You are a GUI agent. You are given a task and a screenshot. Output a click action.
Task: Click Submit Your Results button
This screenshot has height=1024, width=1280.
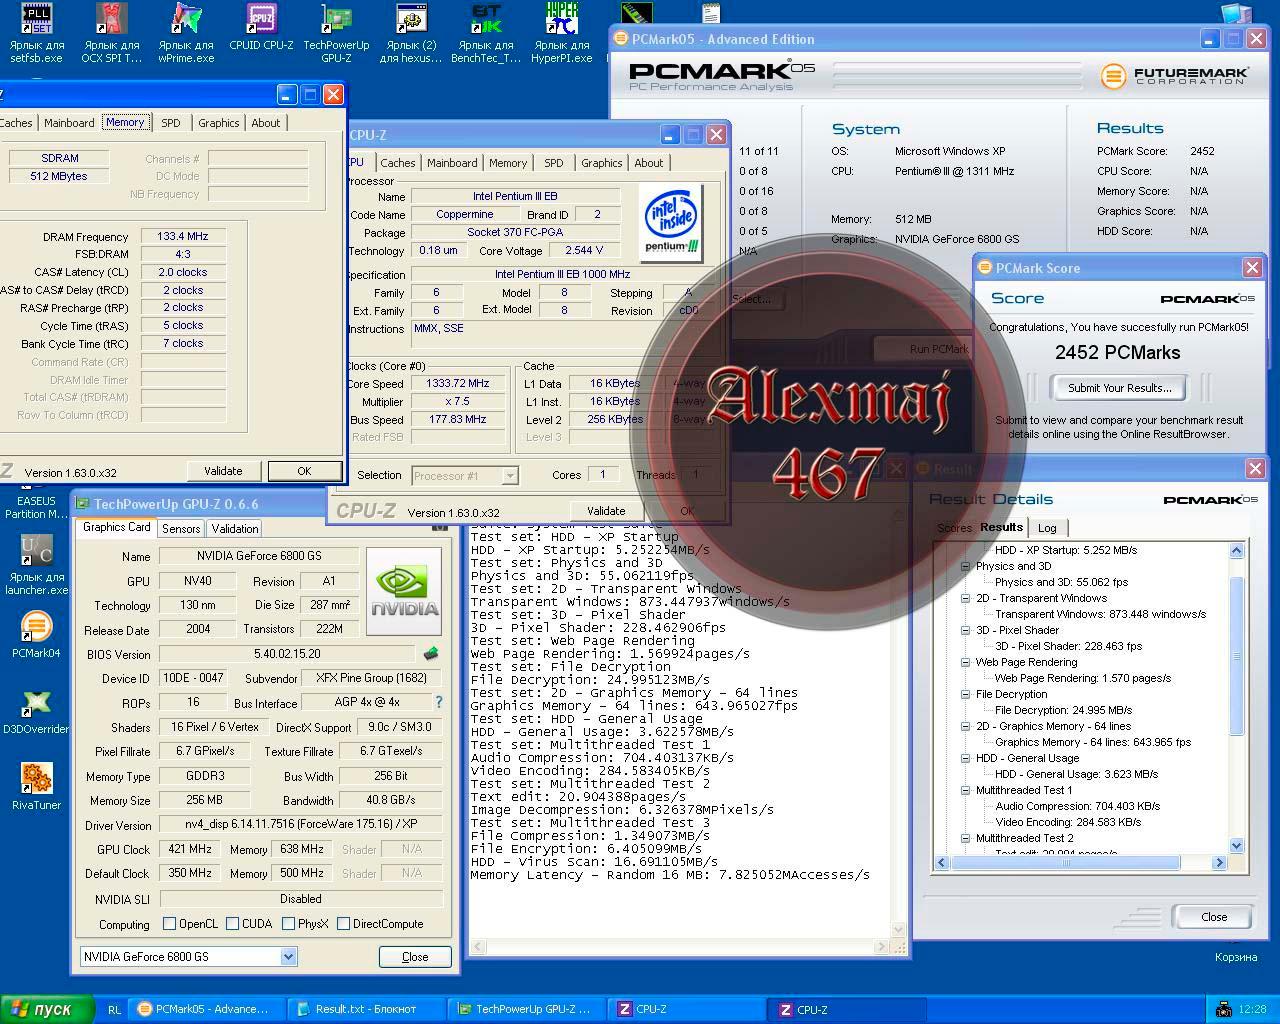click(x=1119, y=388)
